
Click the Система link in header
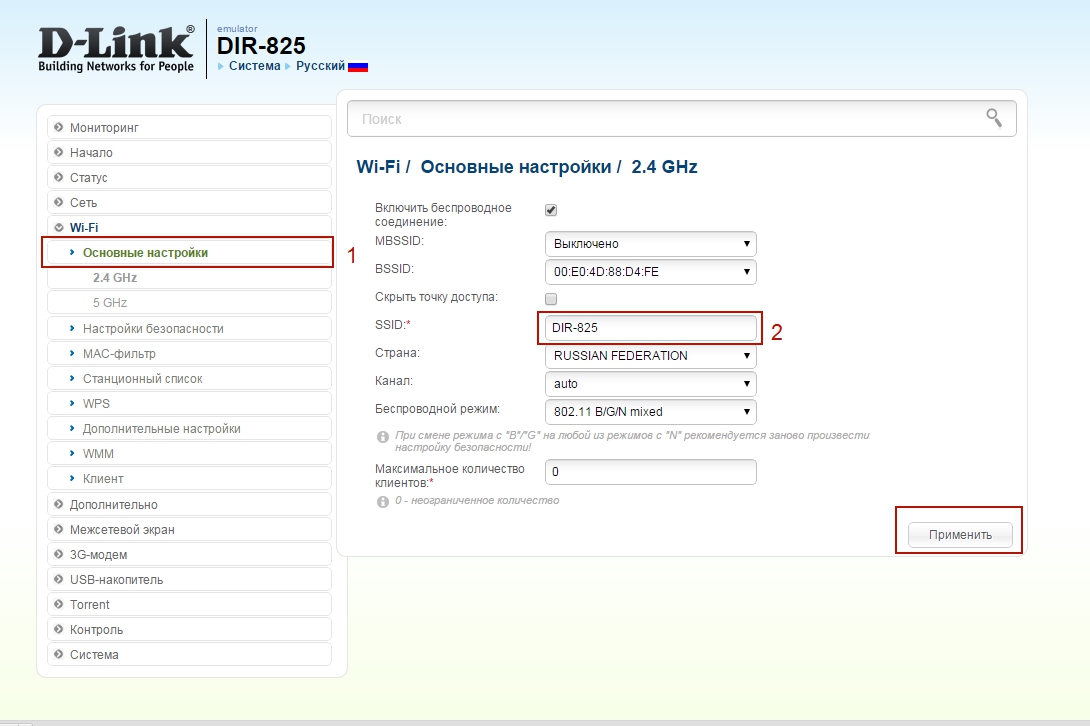coord(254,66)
